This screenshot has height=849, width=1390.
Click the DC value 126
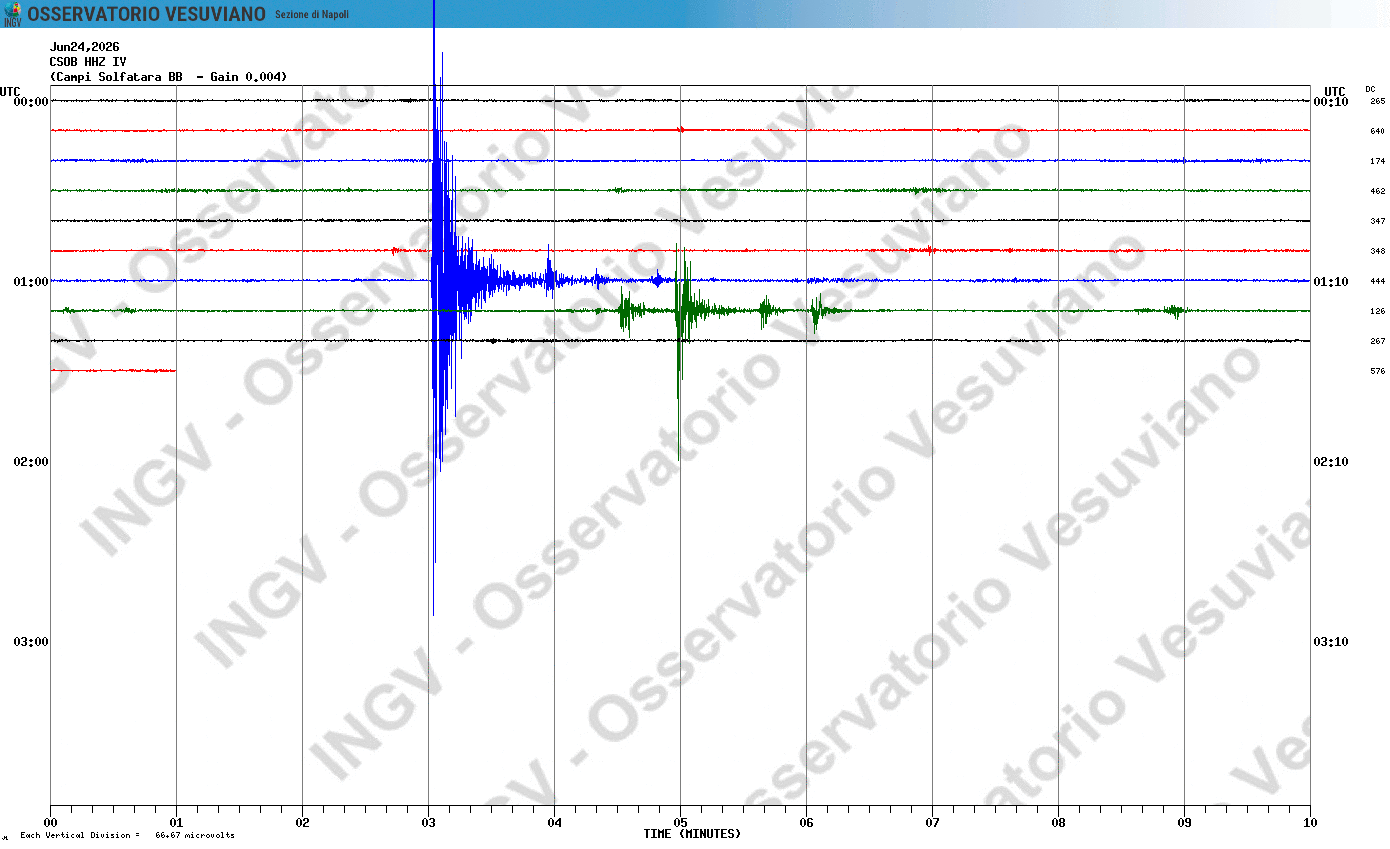[1377, 311]
